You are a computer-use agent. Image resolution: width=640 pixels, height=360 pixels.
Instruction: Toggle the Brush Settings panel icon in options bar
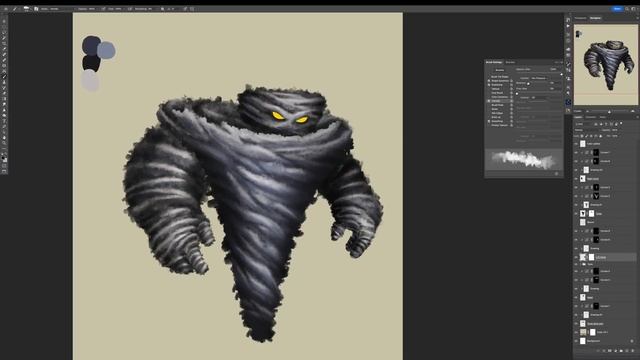(x=36, y=9)
